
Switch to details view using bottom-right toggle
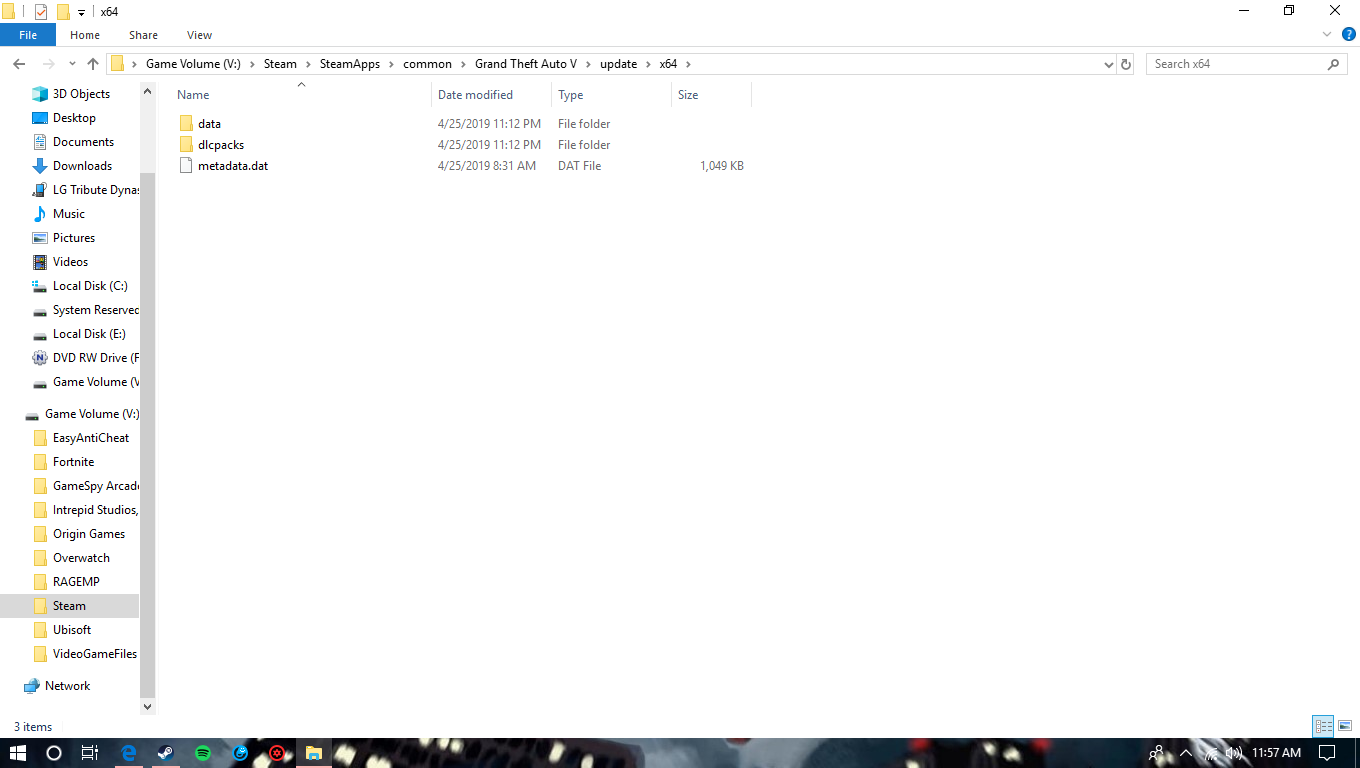[x=1322, y=726]
